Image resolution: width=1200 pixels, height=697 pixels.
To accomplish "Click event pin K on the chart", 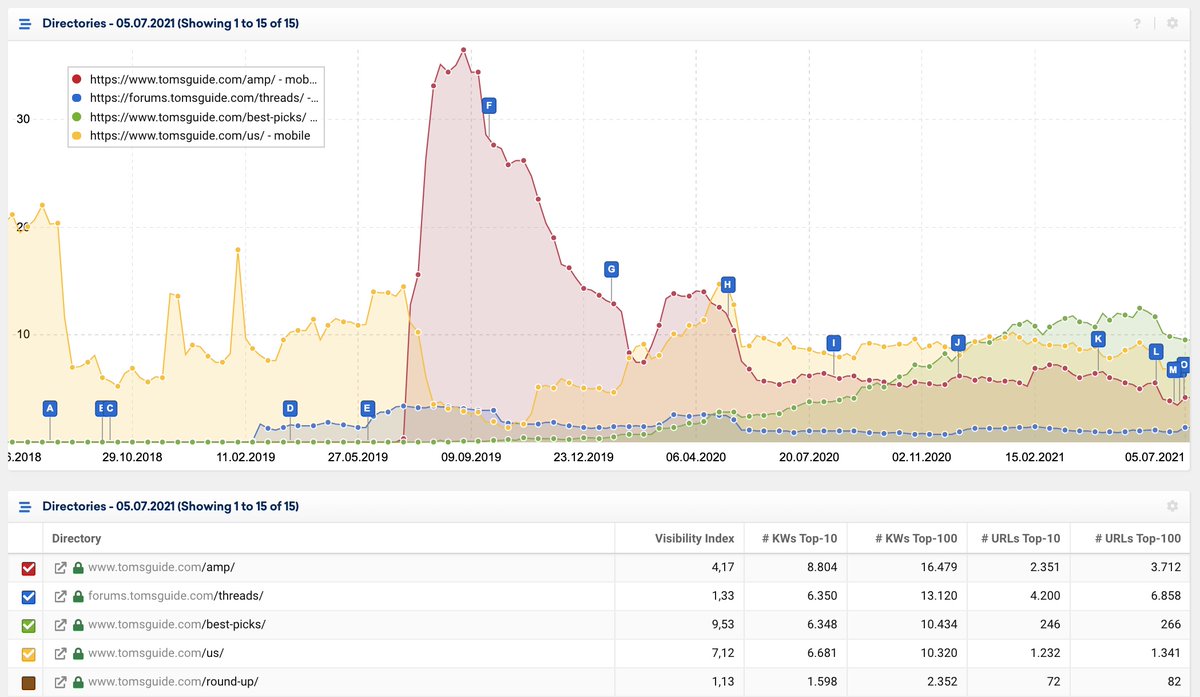I will coord(1098,339).
